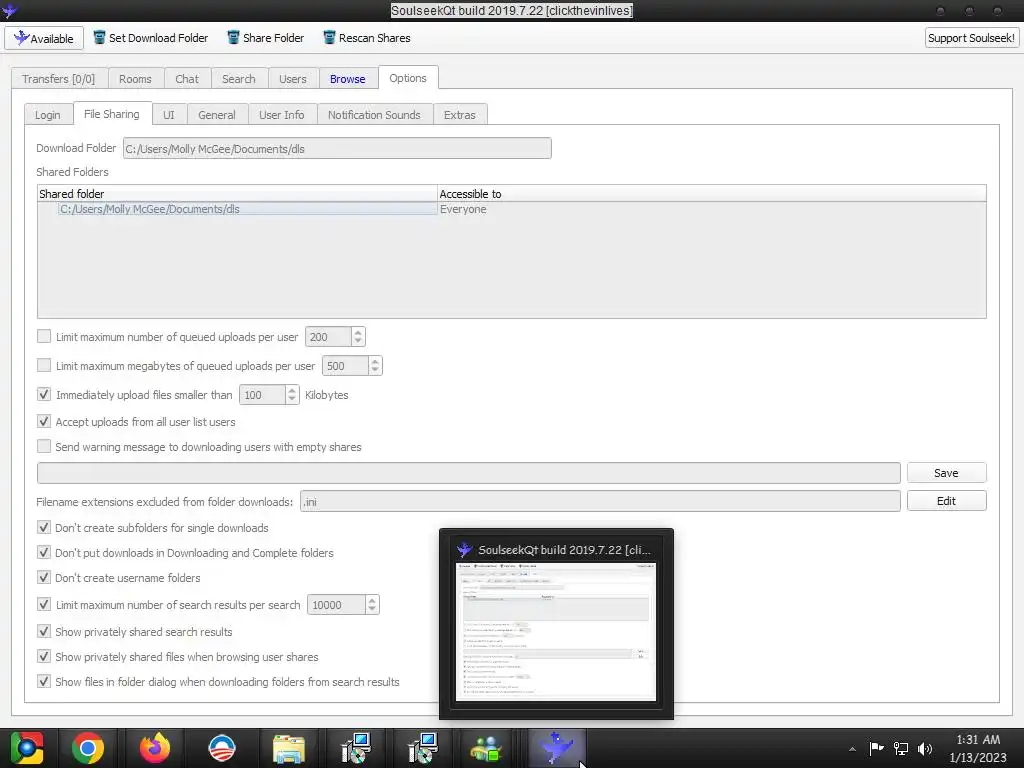The width and height of the screenshot is (1024, 768).
Task: Click the two-people messenger taskbar icon
Action: tap(486, 749)
